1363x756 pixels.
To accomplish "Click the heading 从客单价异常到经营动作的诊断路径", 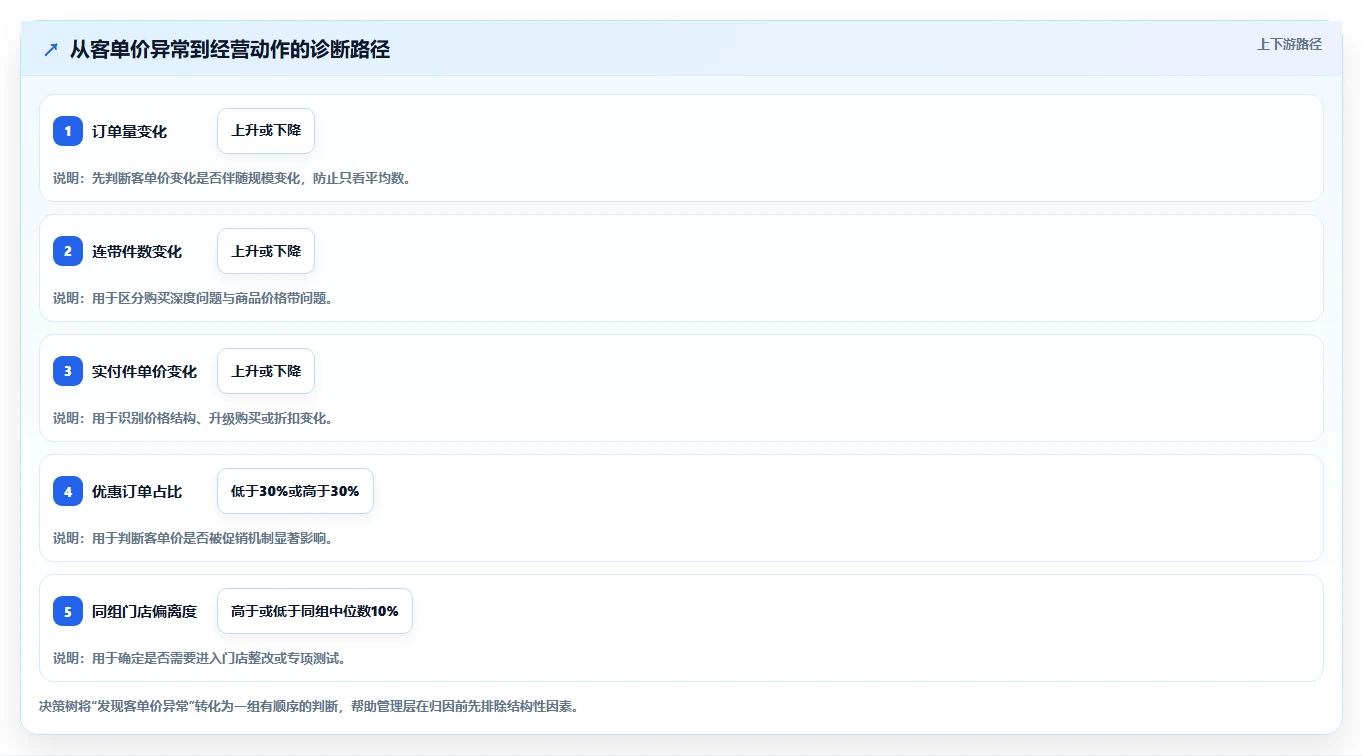I will point(230,50).
